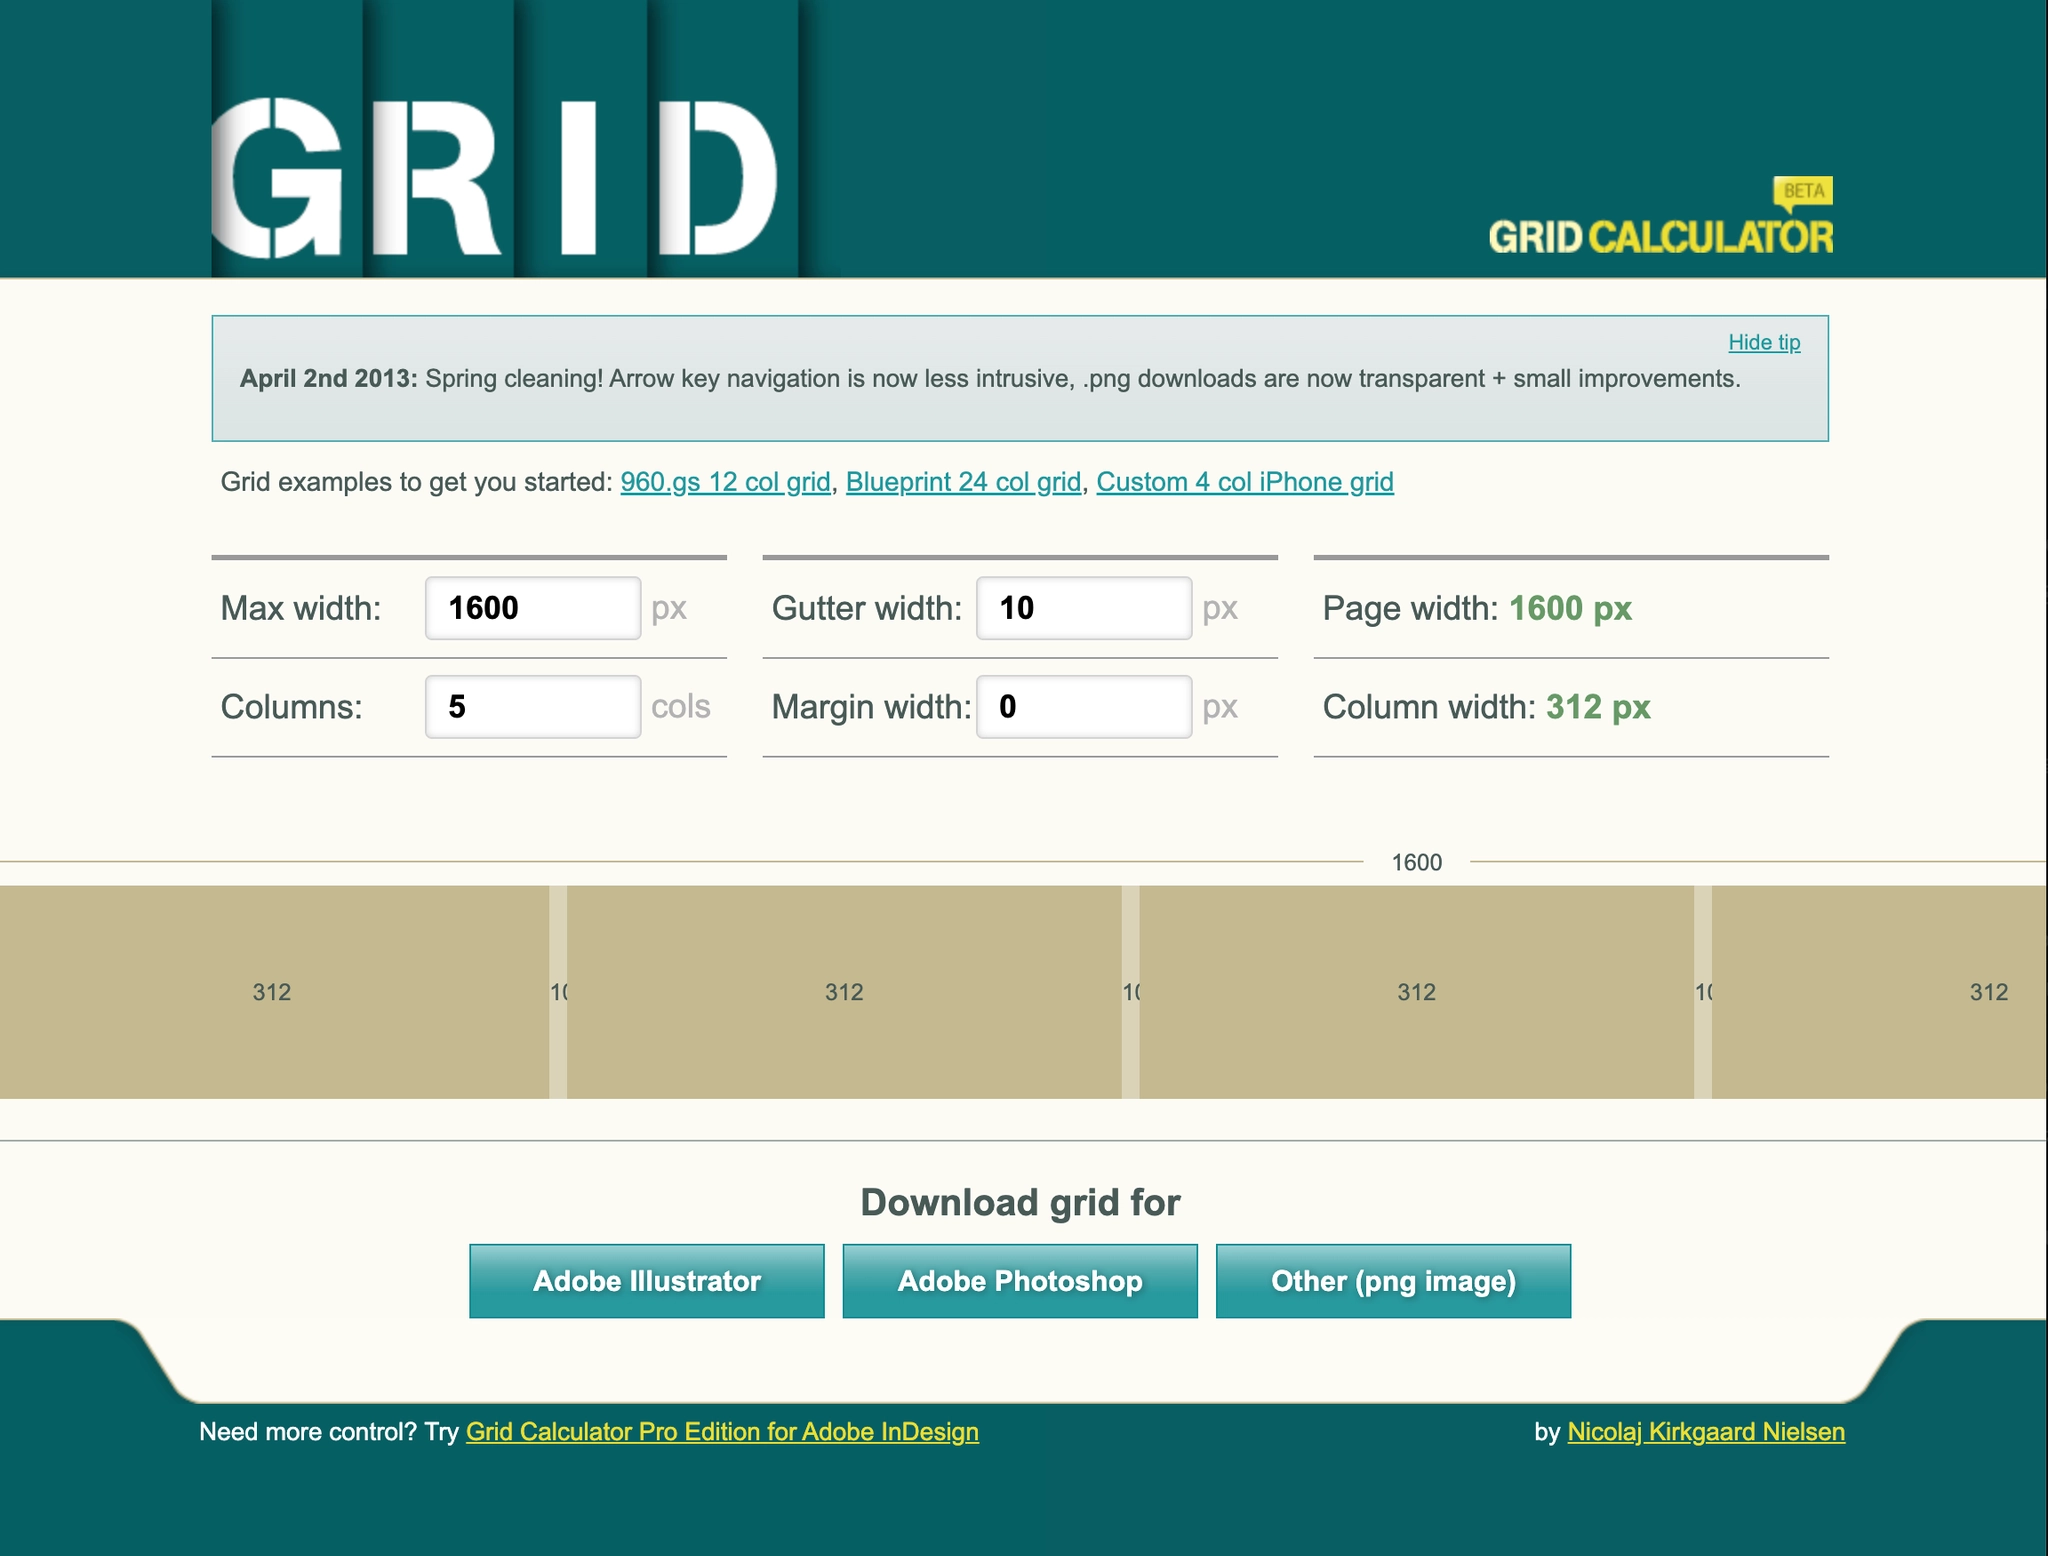
Task: Click into the Columns input field
Action: [532, 707]
